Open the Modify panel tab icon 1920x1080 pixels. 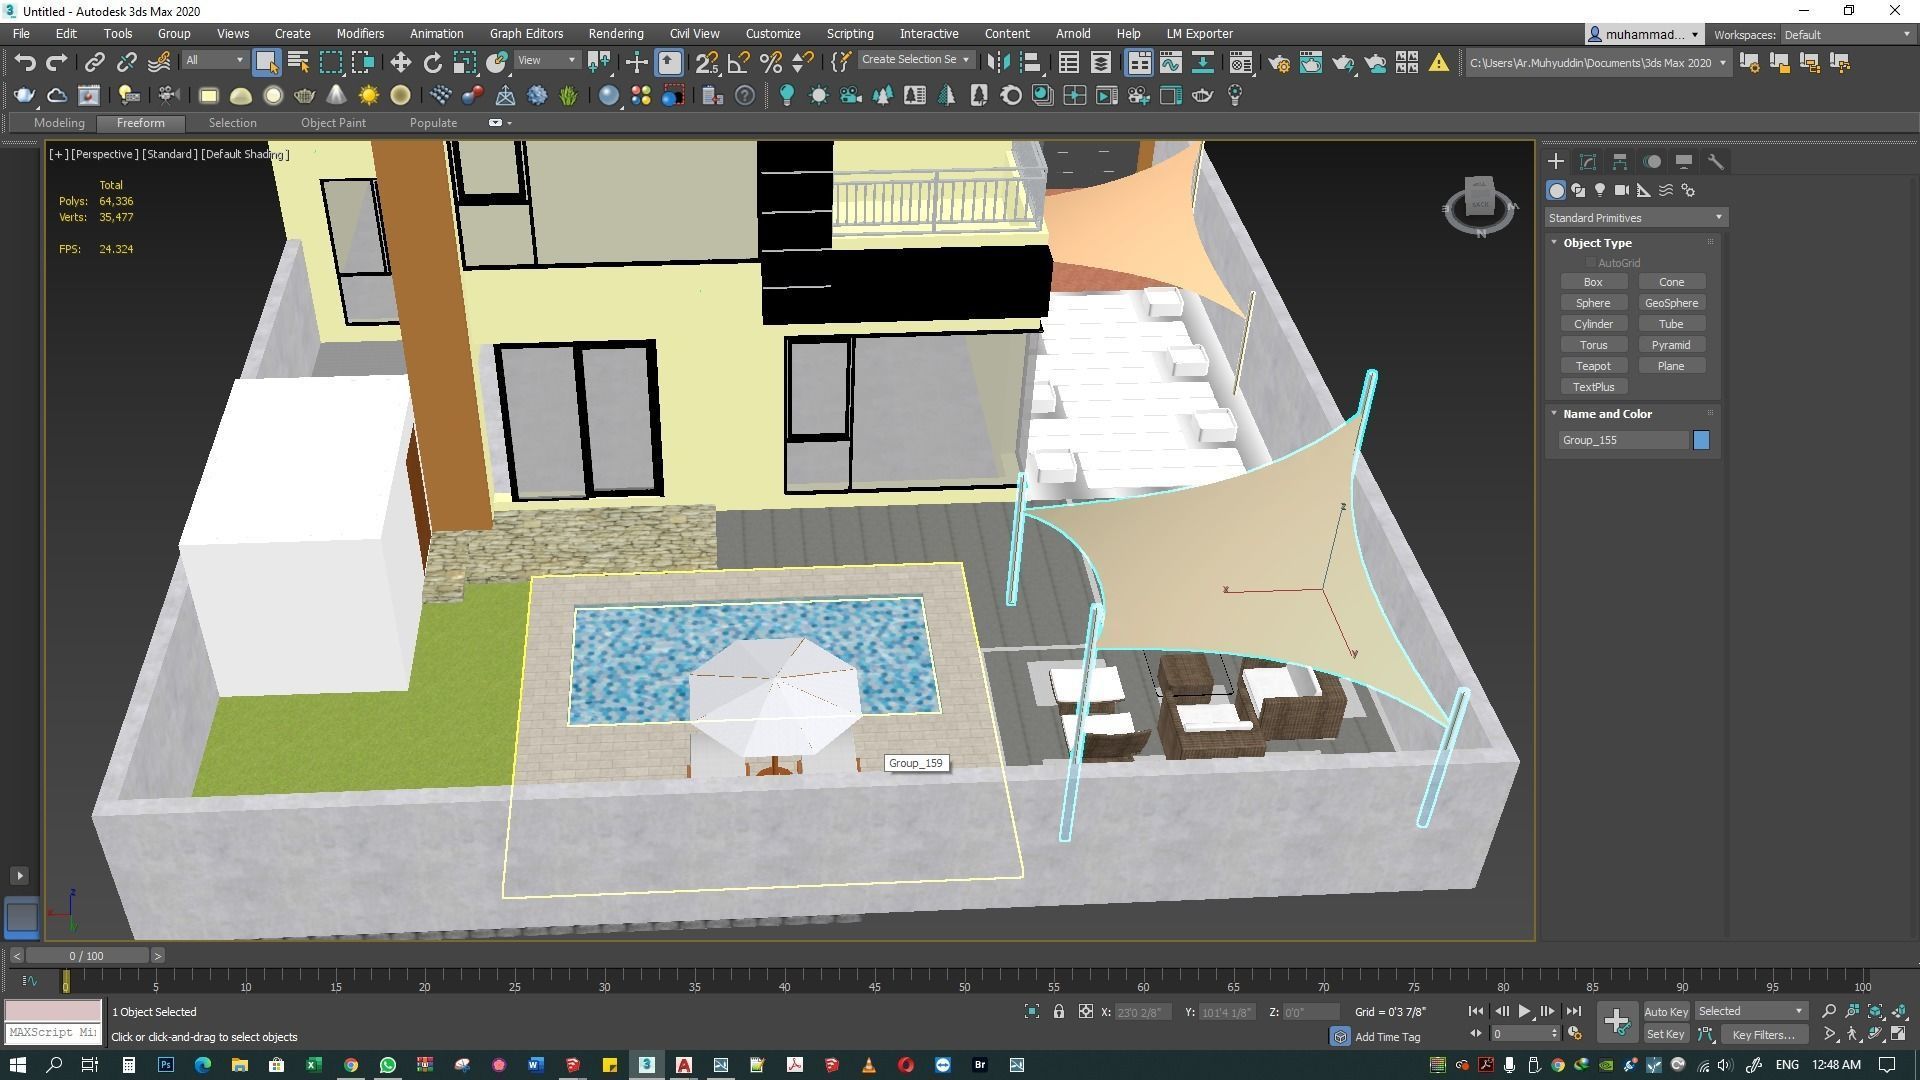(x=1588, y=161)
